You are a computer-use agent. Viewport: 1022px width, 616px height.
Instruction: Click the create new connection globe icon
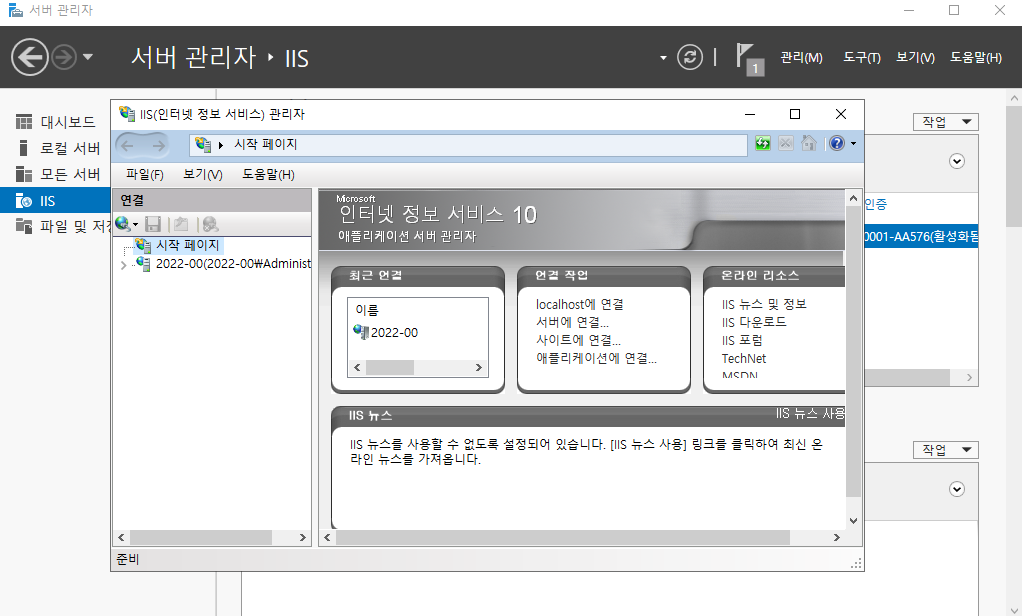tap(123, 224)
